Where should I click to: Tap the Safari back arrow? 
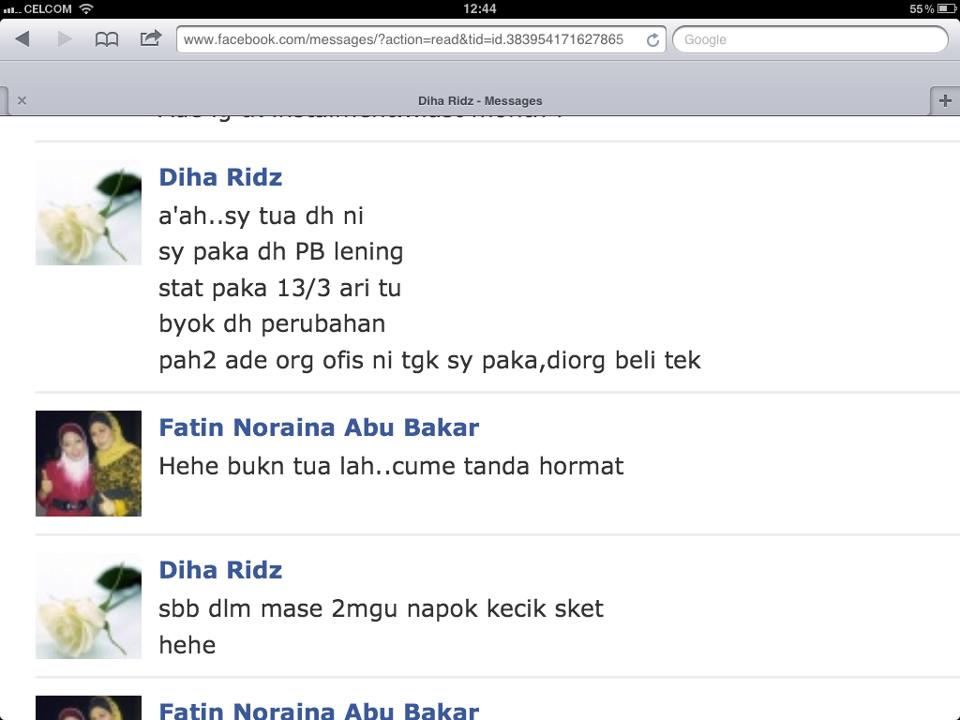click(23, 39)
